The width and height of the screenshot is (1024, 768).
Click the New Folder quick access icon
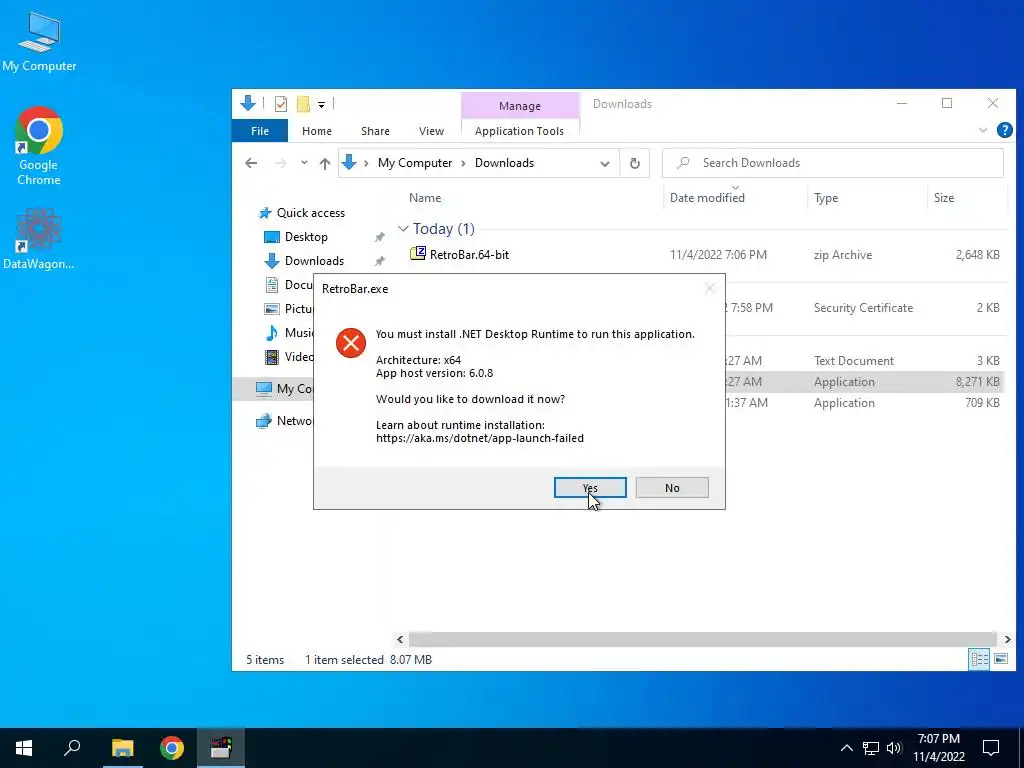click(x=303, y=104)
